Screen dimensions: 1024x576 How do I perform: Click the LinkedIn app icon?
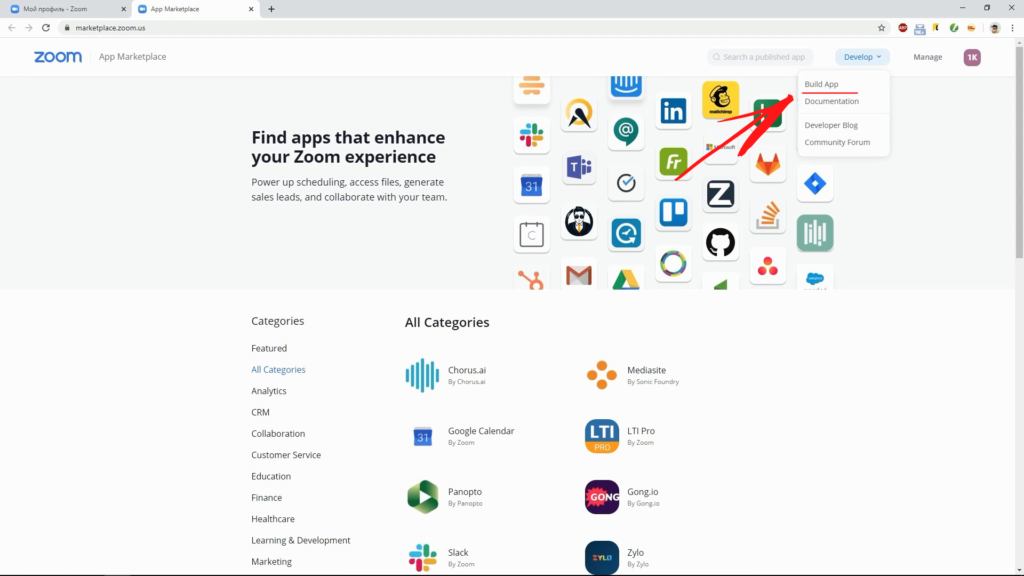click(x=673, y=111)
